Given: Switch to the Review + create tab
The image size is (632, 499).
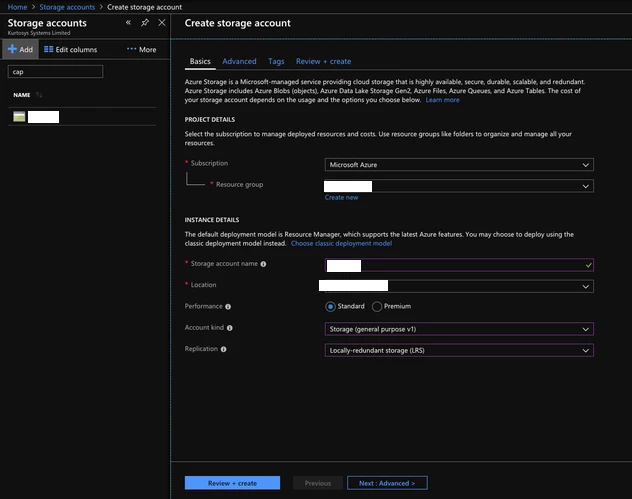Looking at the screenshot, I should (x=323, y=61).
